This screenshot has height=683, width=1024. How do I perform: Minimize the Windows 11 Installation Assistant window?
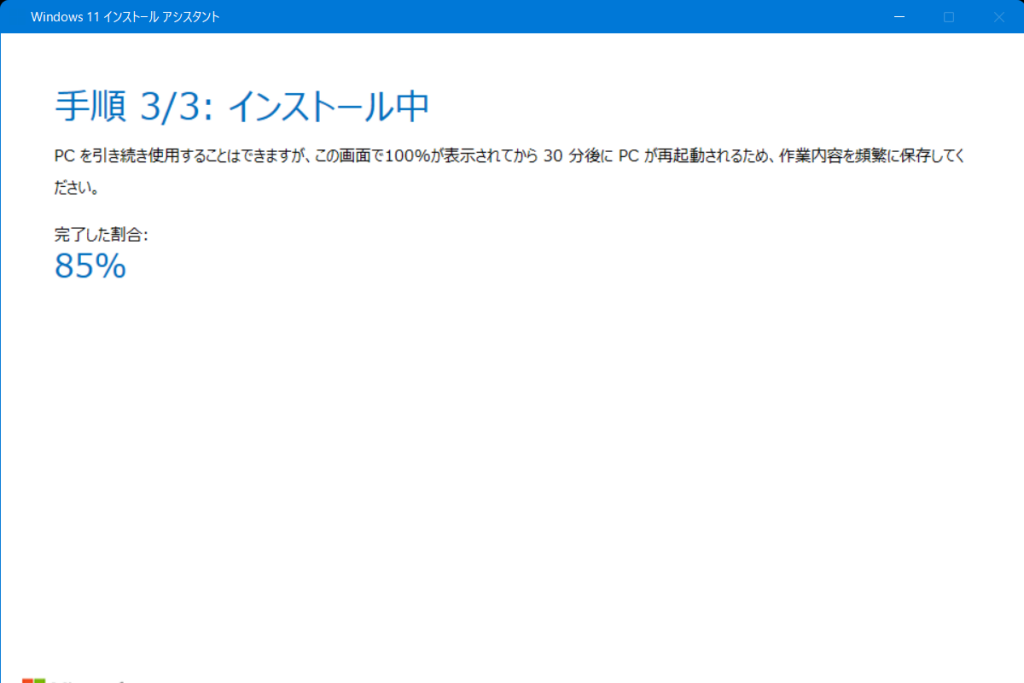pos(899,16)
